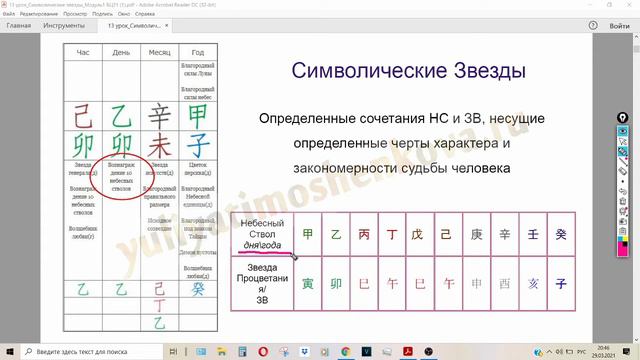Click the 戊 stem in the bottom table

417,234
